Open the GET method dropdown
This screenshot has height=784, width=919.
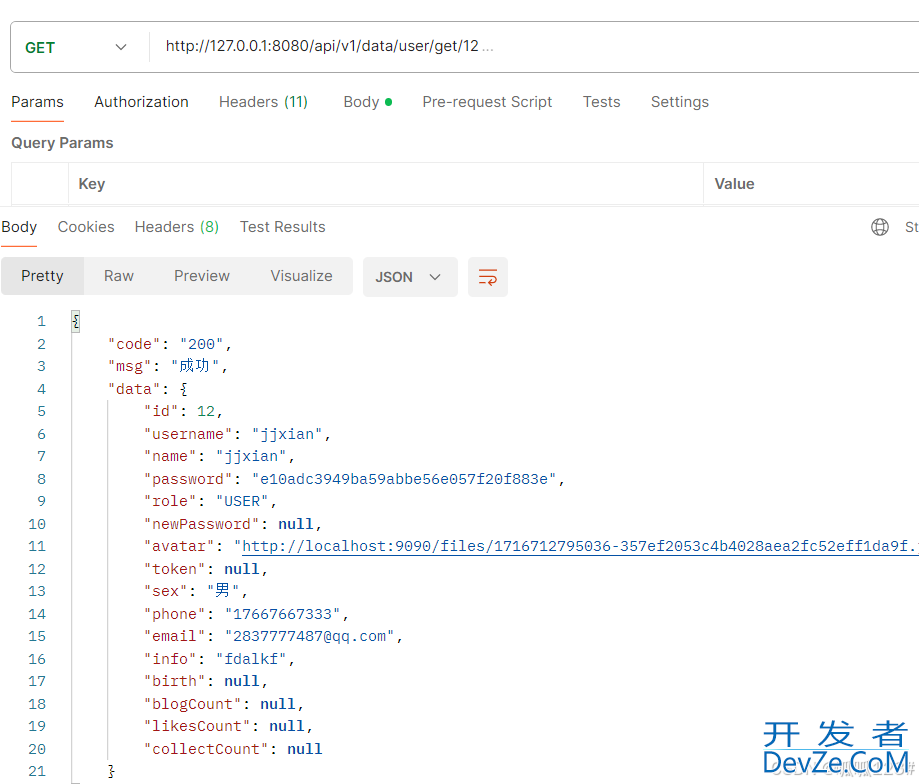(x=77, y=47)
